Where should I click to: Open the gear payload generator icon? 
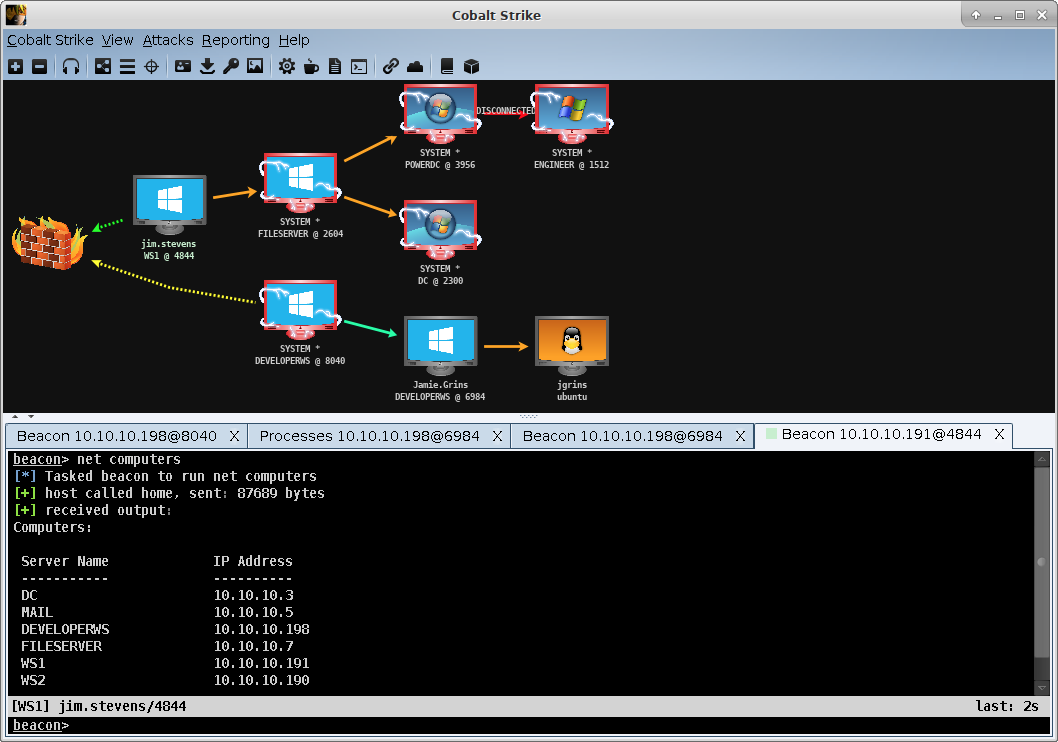tap(287, 67)
